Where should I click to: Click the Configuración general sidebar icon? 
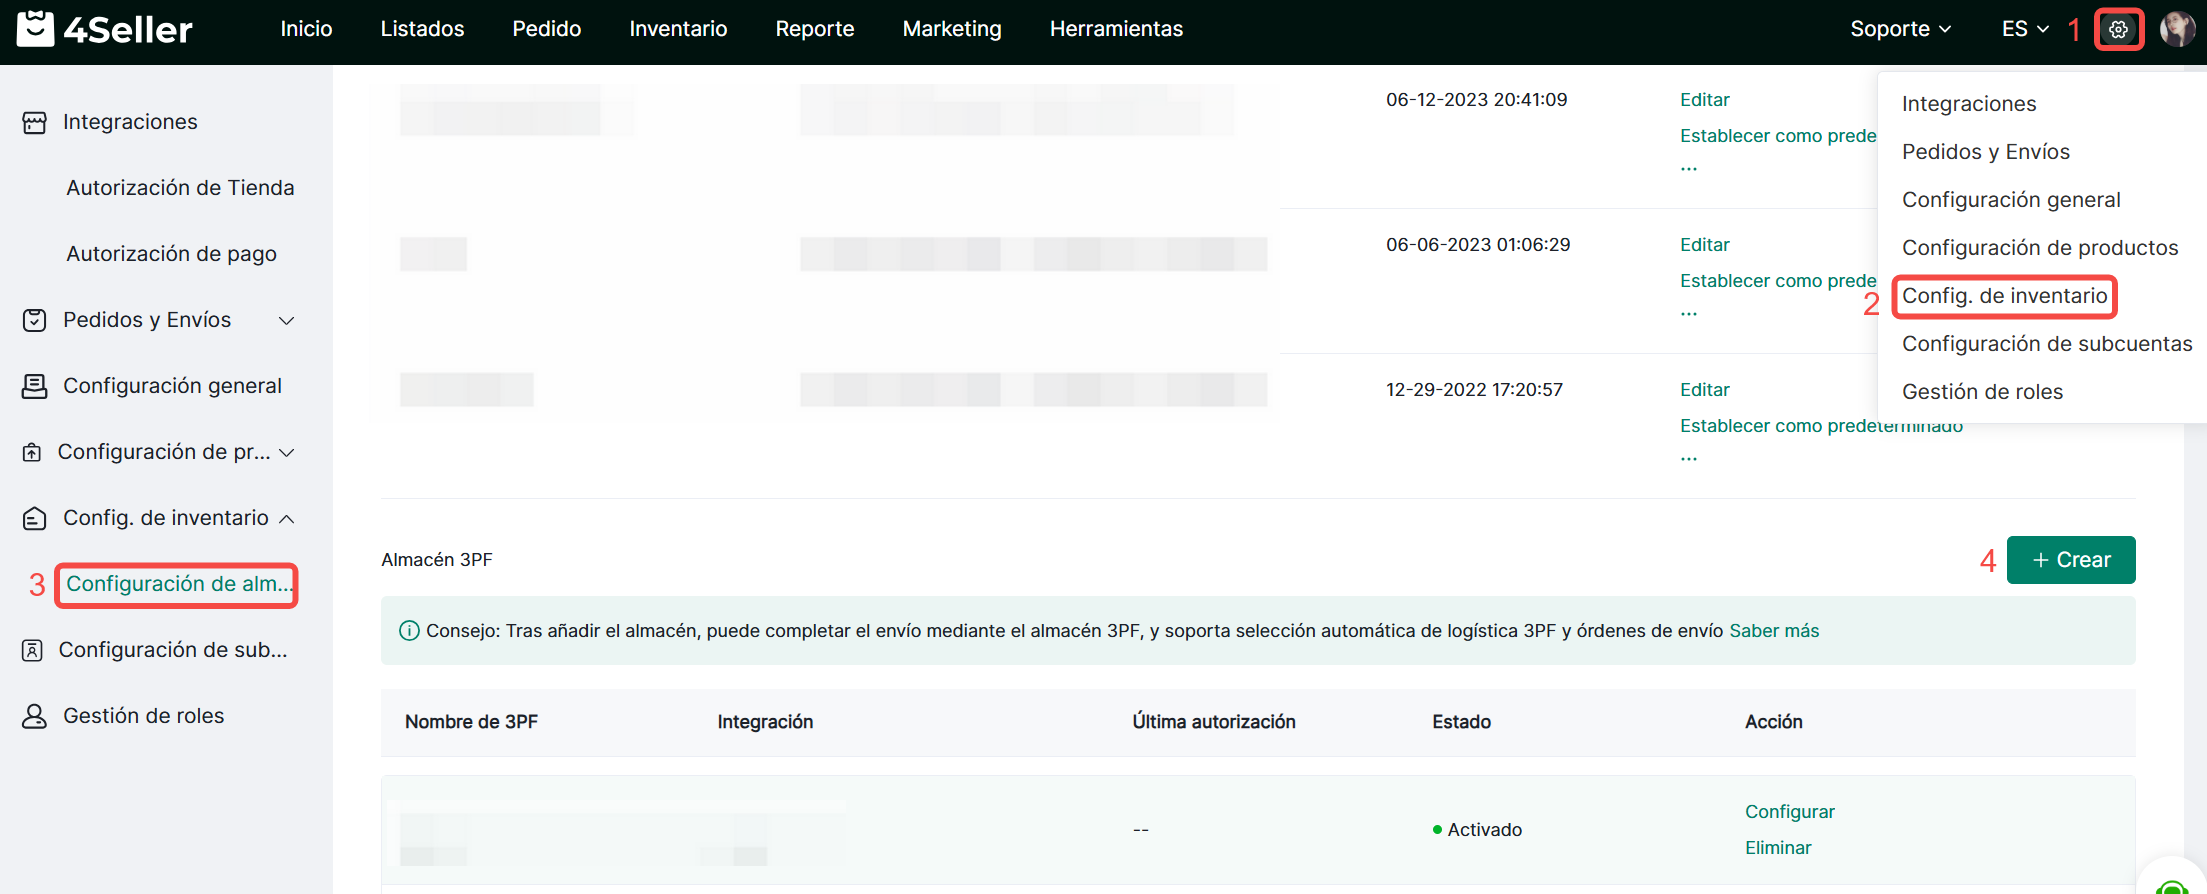[35, 386]
